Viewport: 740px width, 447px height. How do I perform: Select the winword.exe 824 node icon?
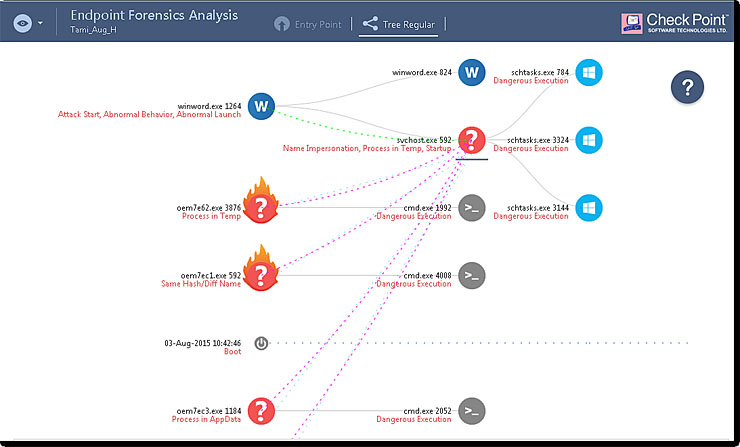point(473,72)
